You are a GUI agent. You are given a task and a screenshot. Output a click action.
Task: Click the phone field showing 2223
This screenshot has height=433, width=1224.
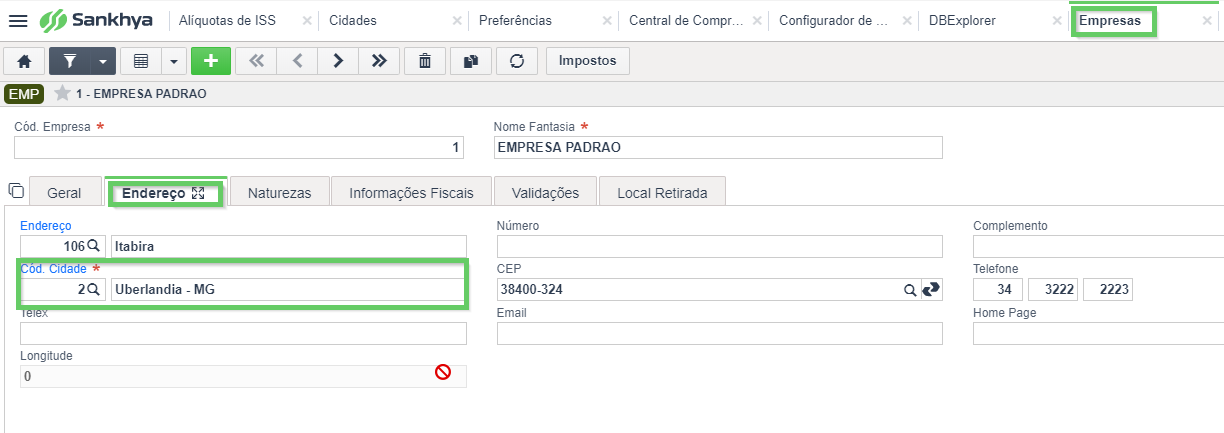coord(1108,289)
